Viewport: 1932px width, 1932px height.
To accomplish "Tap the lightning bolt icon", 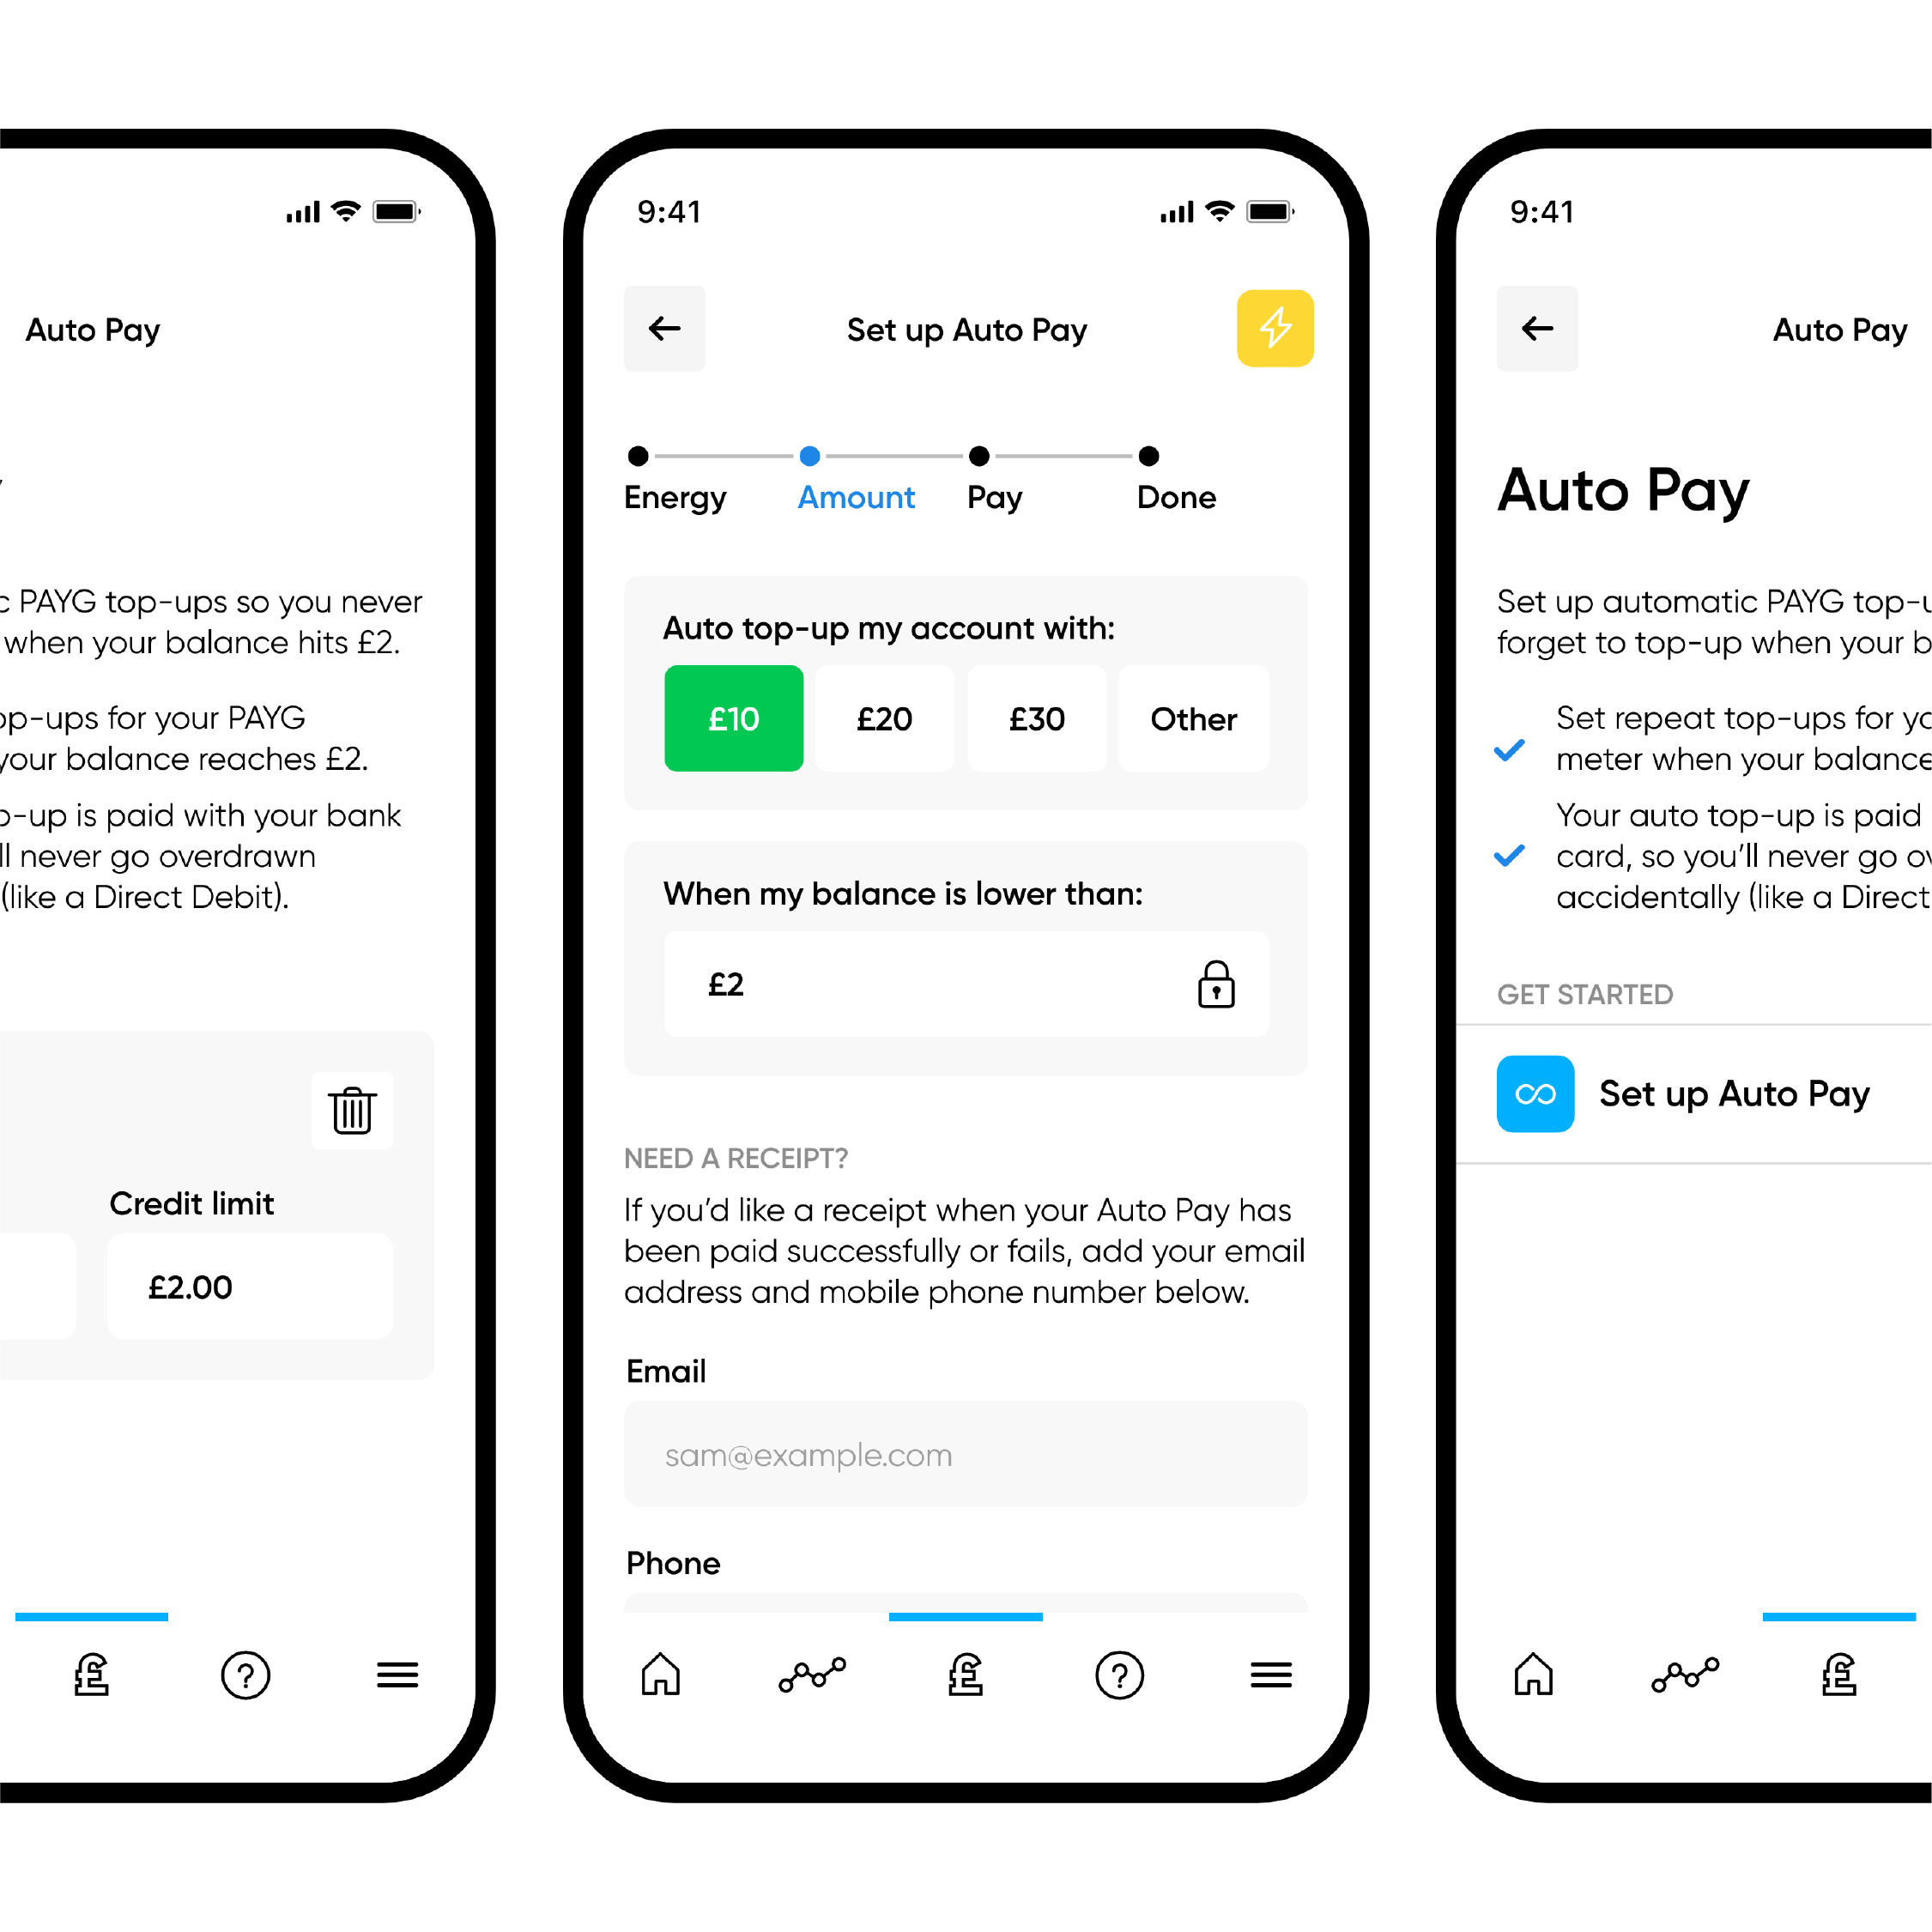I will pyautogui.click(x=1274, y=329).
